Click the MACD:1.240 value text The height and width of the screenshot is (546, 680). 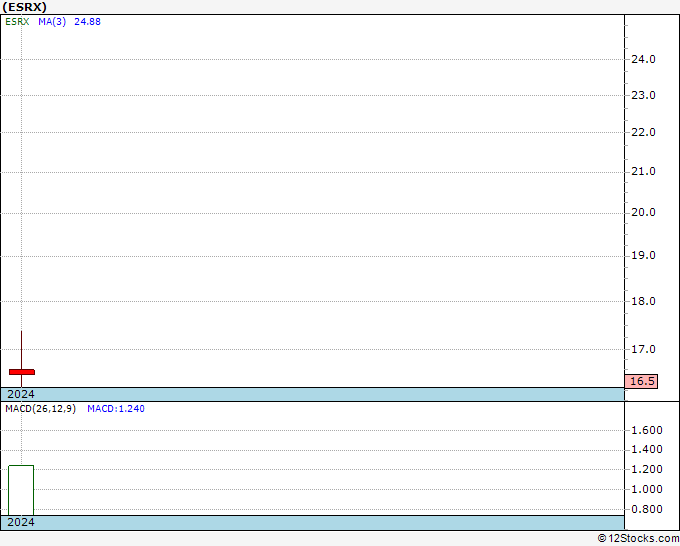pos(116,409)
